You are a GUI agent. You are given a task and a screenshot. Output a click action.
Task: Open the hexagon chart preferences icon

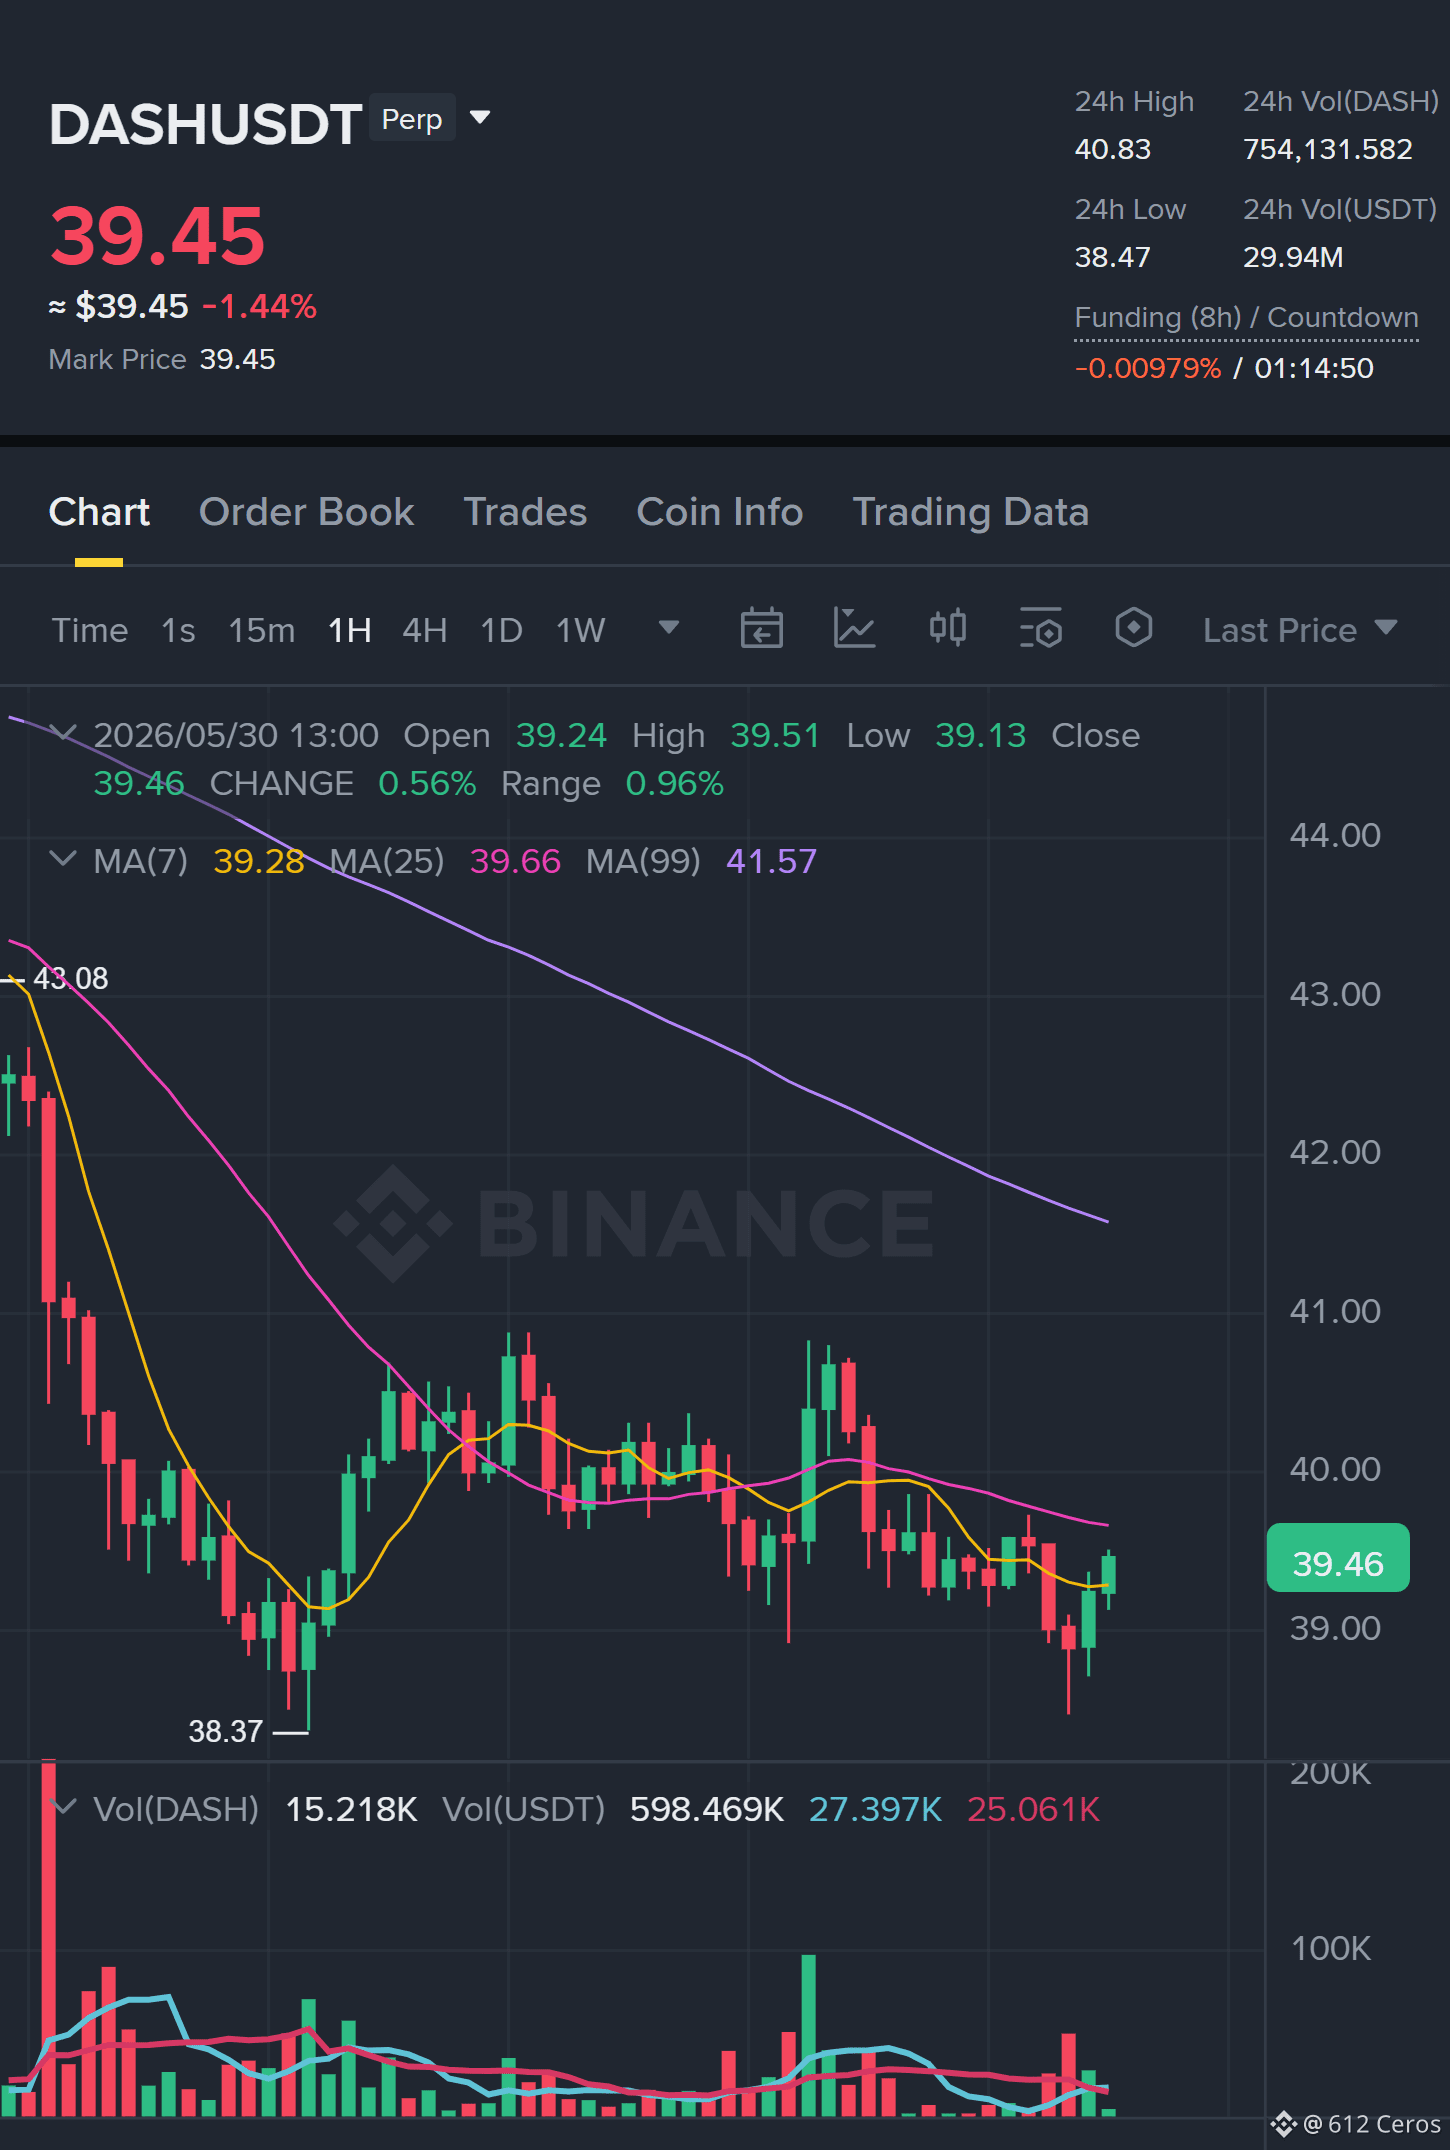[1133, 628]
